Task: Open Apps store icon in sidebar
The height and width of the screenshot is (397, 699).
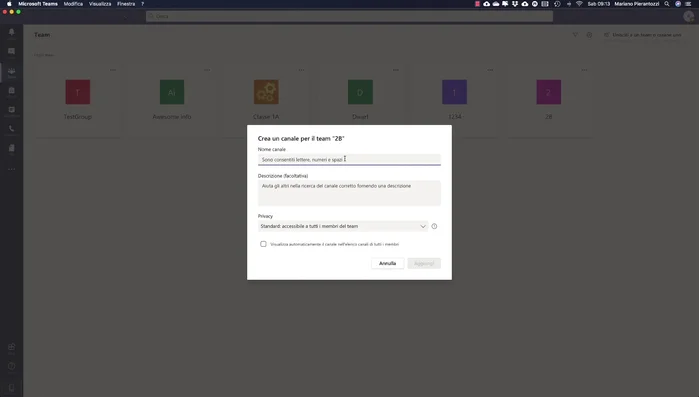Action: [x=12, y=348]
